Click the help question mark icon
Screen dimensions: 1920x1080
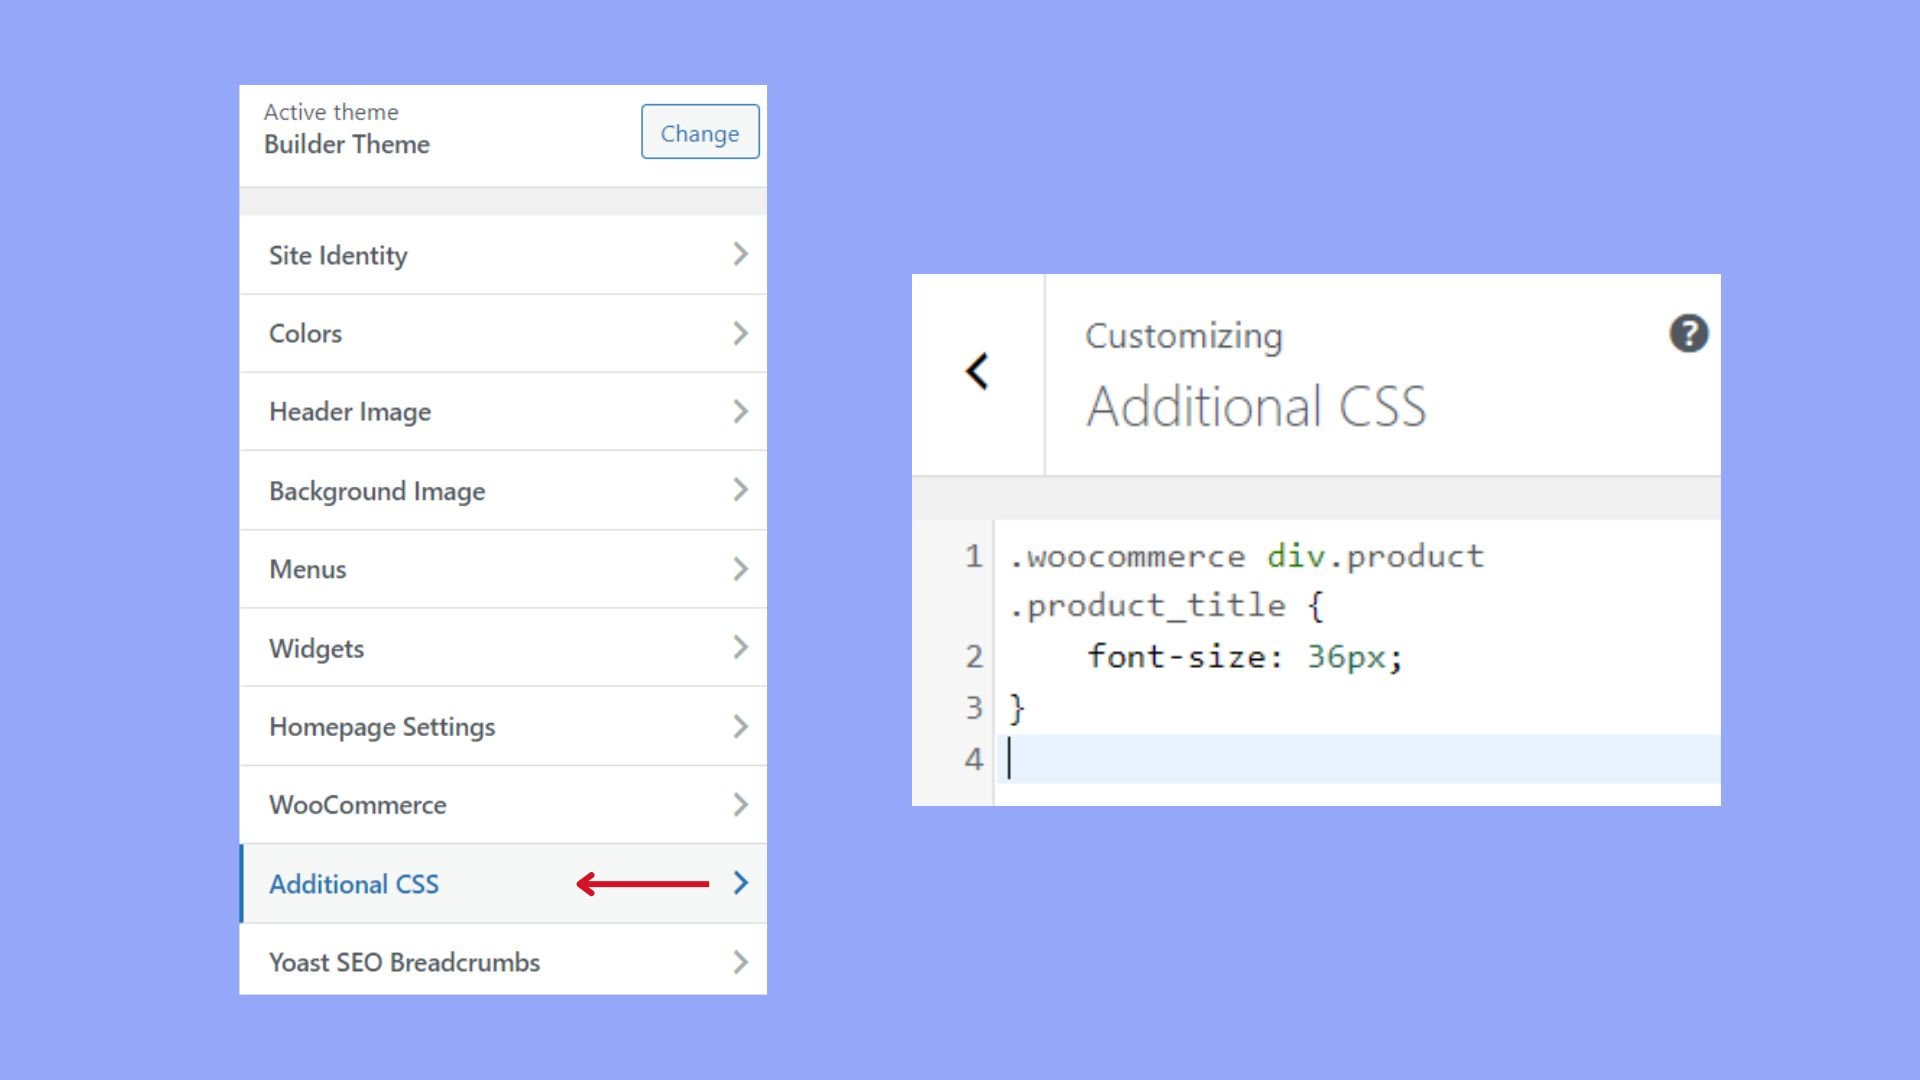pyautogui.click(x=1688, y=334)
